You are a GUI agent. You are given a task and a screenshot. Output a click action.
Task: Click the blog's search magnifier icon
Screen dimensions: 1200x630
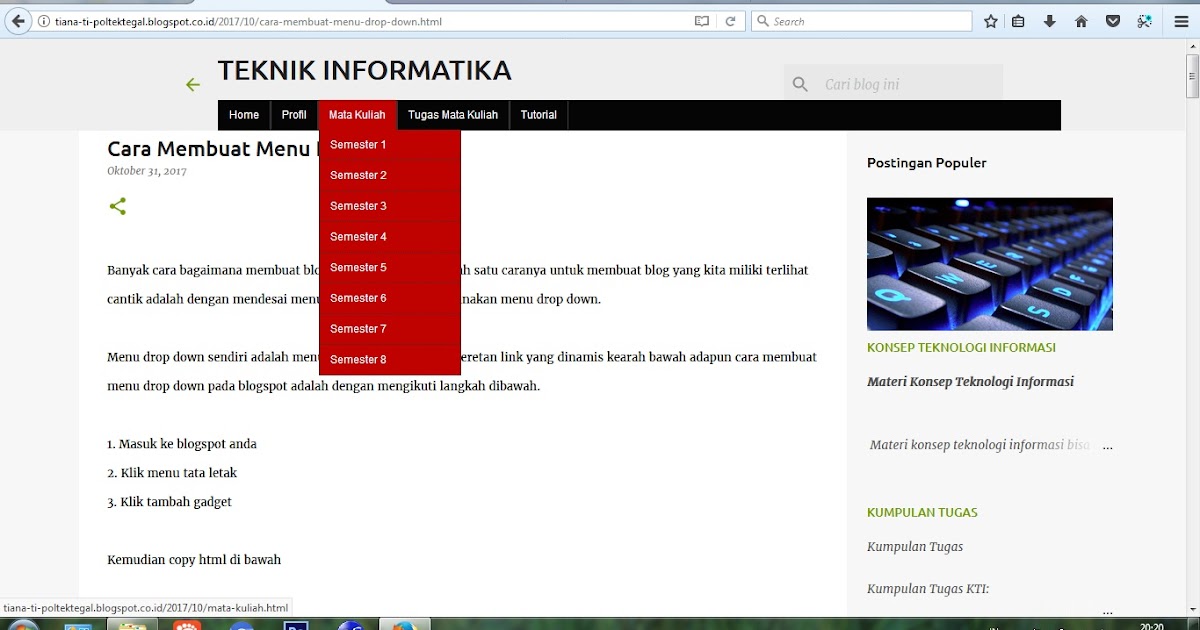[799, 84]
